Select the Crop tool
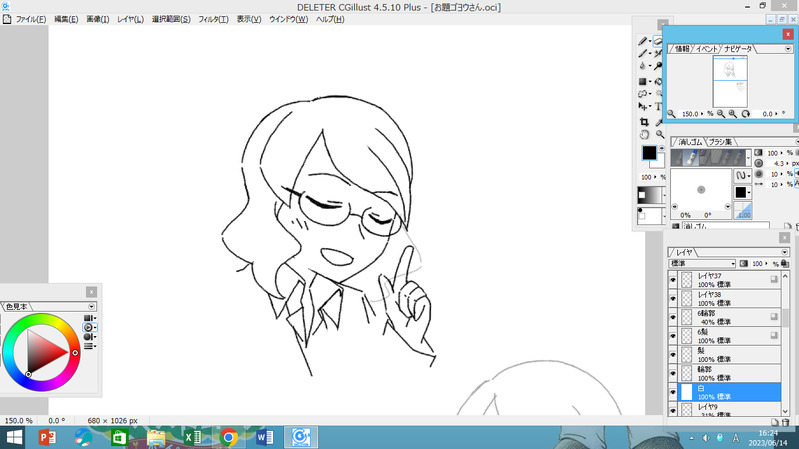 (644, 122)
